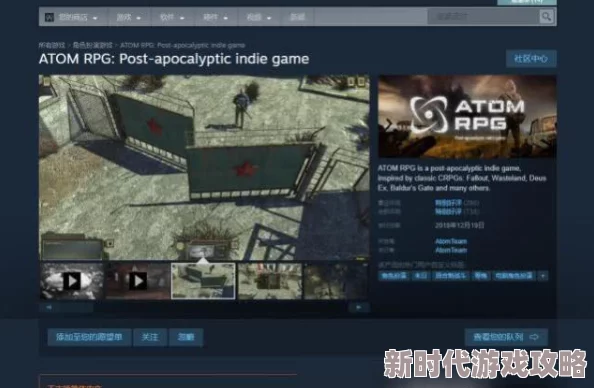This screenshot has width=594, height=388.
Task: Click the 关注 follow button
Action: click(150, 337)
